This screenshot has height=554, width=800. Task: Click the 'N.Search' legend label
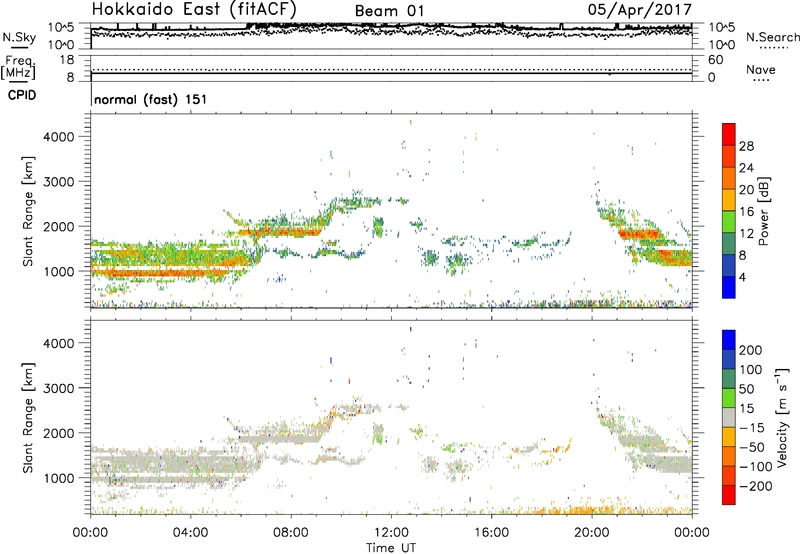[773, 37]
